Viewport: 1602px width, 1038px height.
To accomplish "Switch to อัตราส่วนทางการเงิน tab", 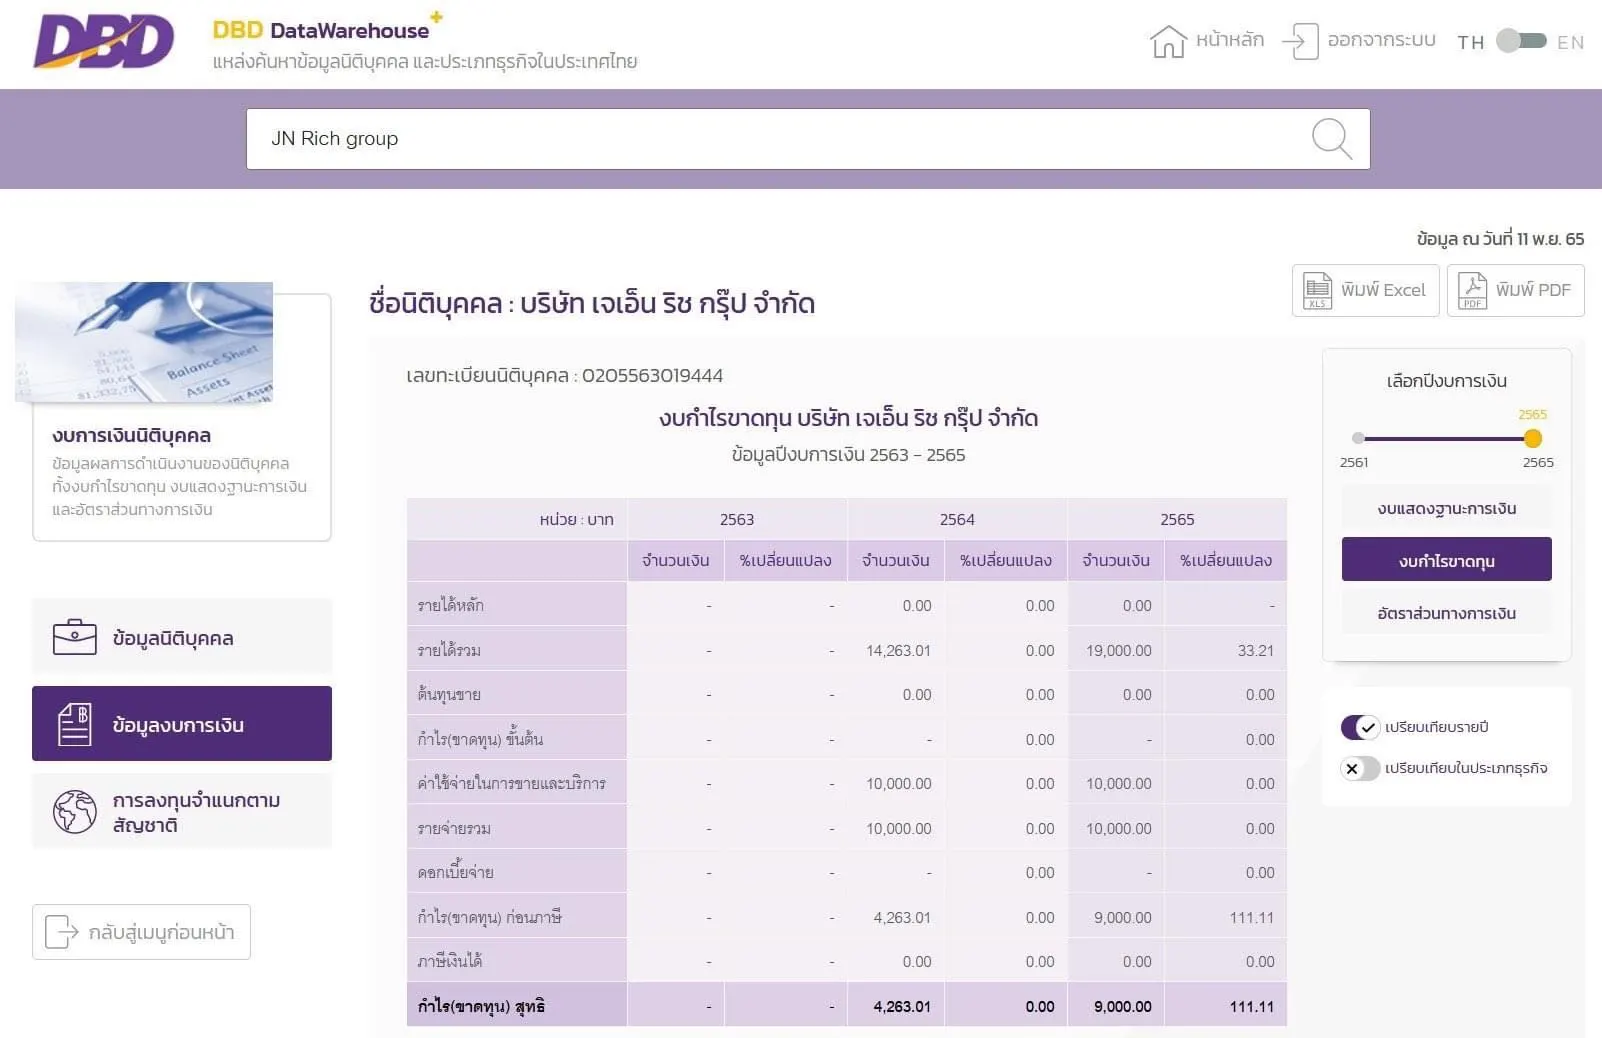I will pyautogui.click(x=1446, y=613).
